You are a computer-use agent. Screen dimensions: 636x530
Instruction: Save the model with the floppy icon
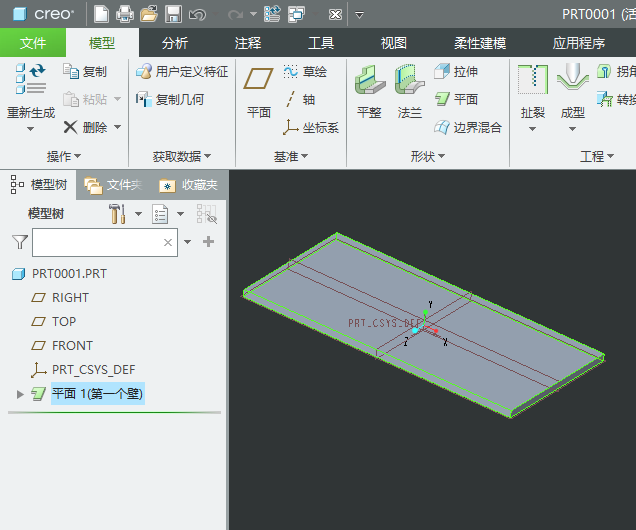click(173, 15)
